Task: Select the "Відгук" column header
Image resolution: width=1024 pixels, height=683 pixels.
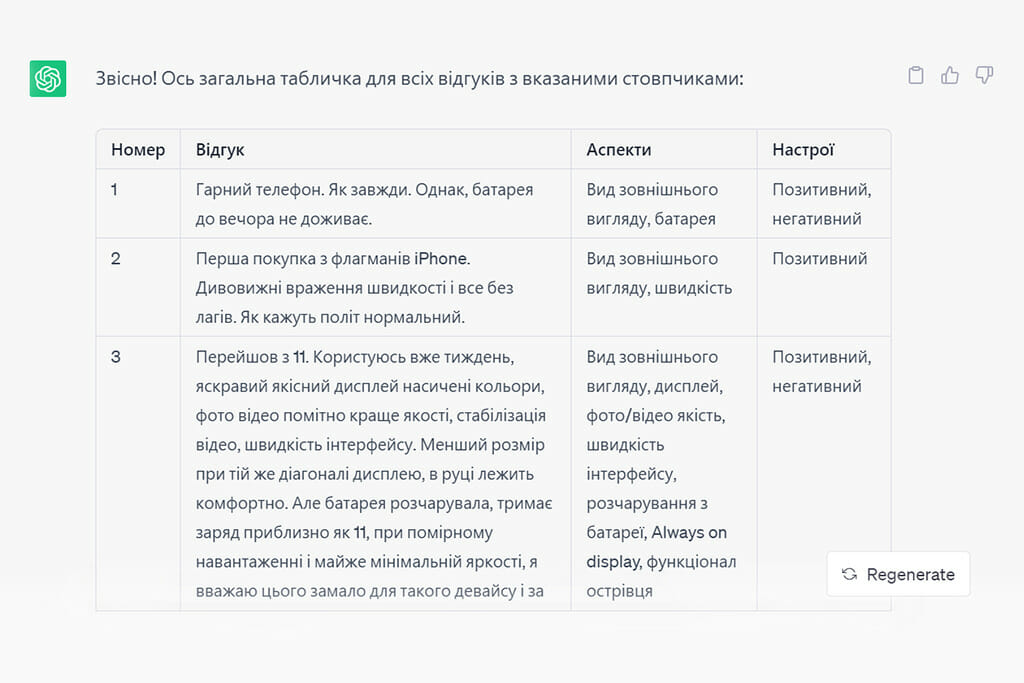Action: (x=220, y=150)
